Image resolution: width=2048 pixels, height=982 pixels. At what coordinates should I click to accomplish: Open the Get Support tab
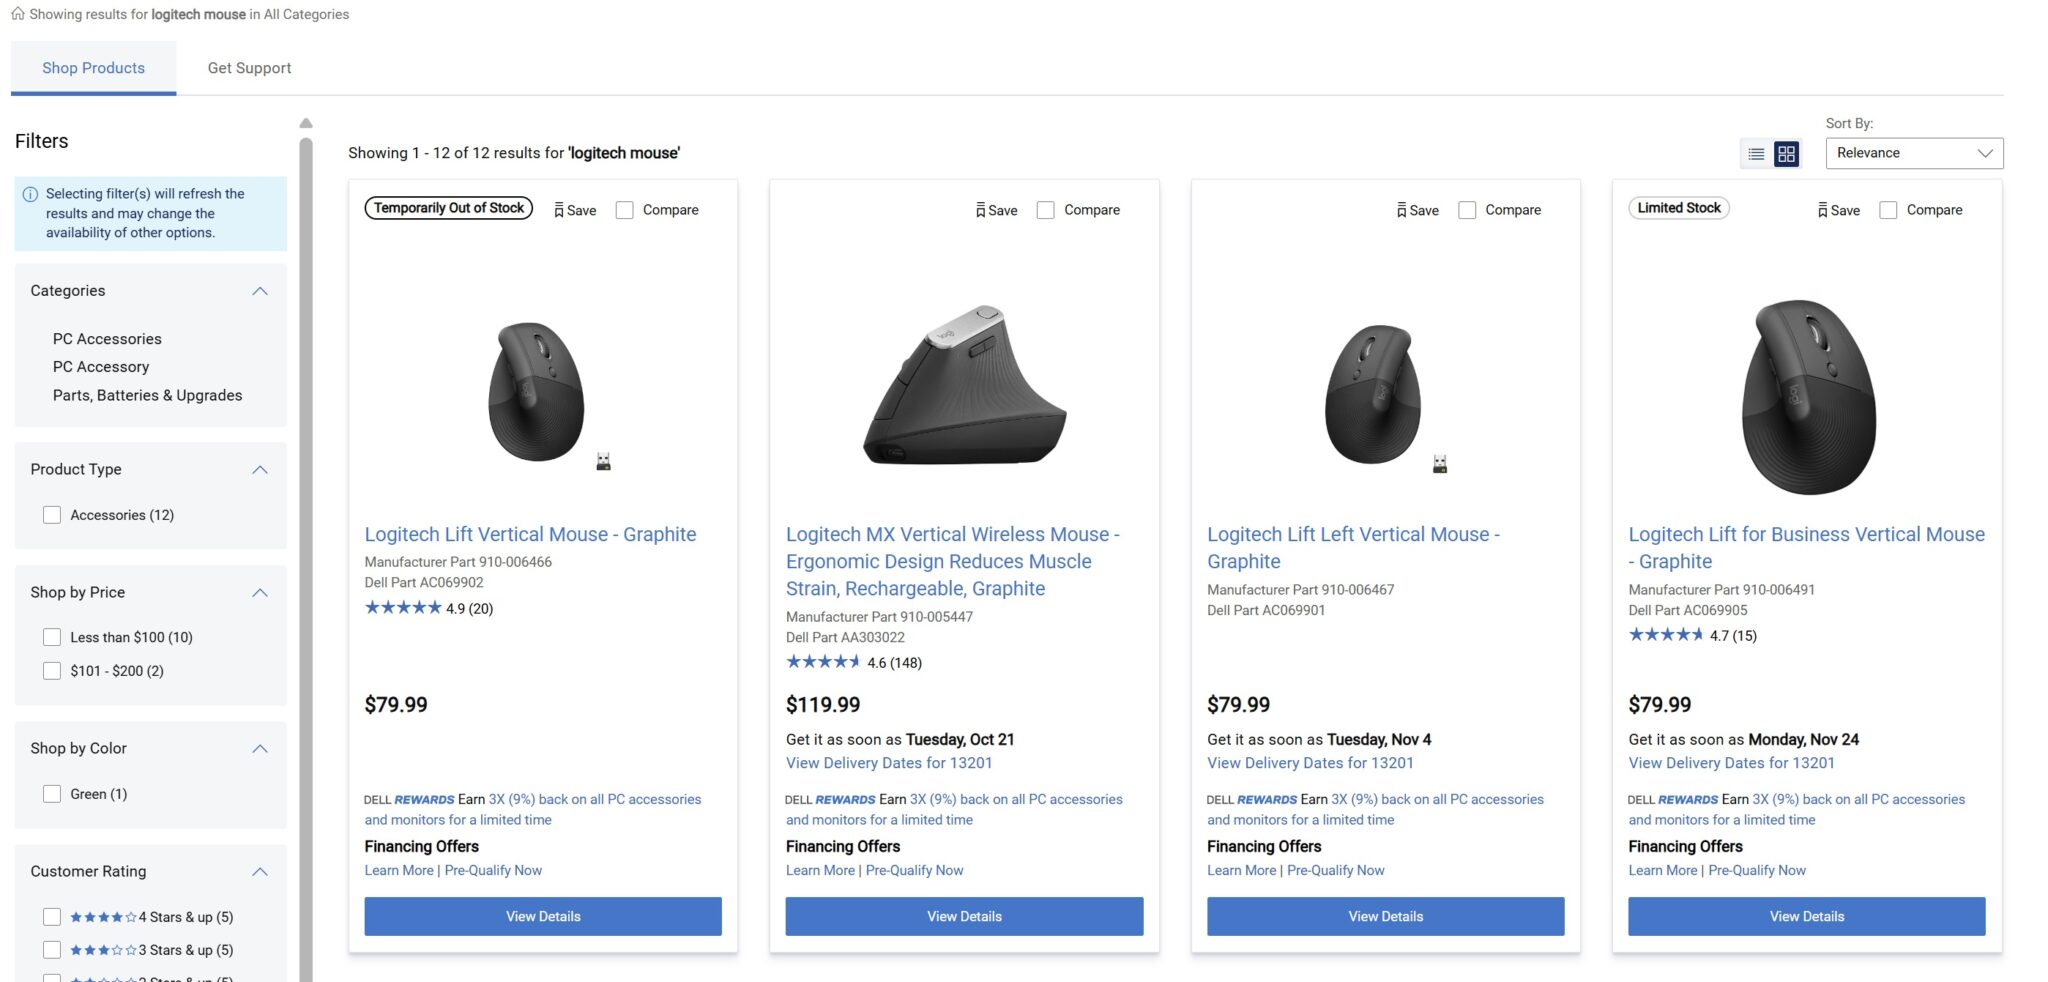pyautogui.click(x=249, y=68)
